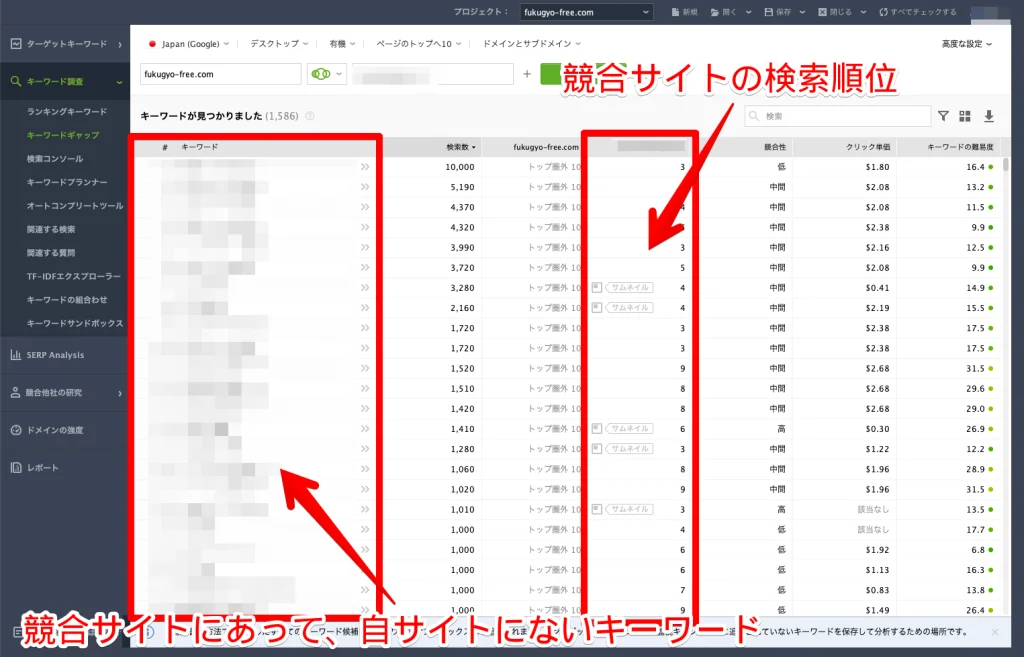1024x657 pixels.
Task: Sort by 検索数 column header
Action: point(460,147)
